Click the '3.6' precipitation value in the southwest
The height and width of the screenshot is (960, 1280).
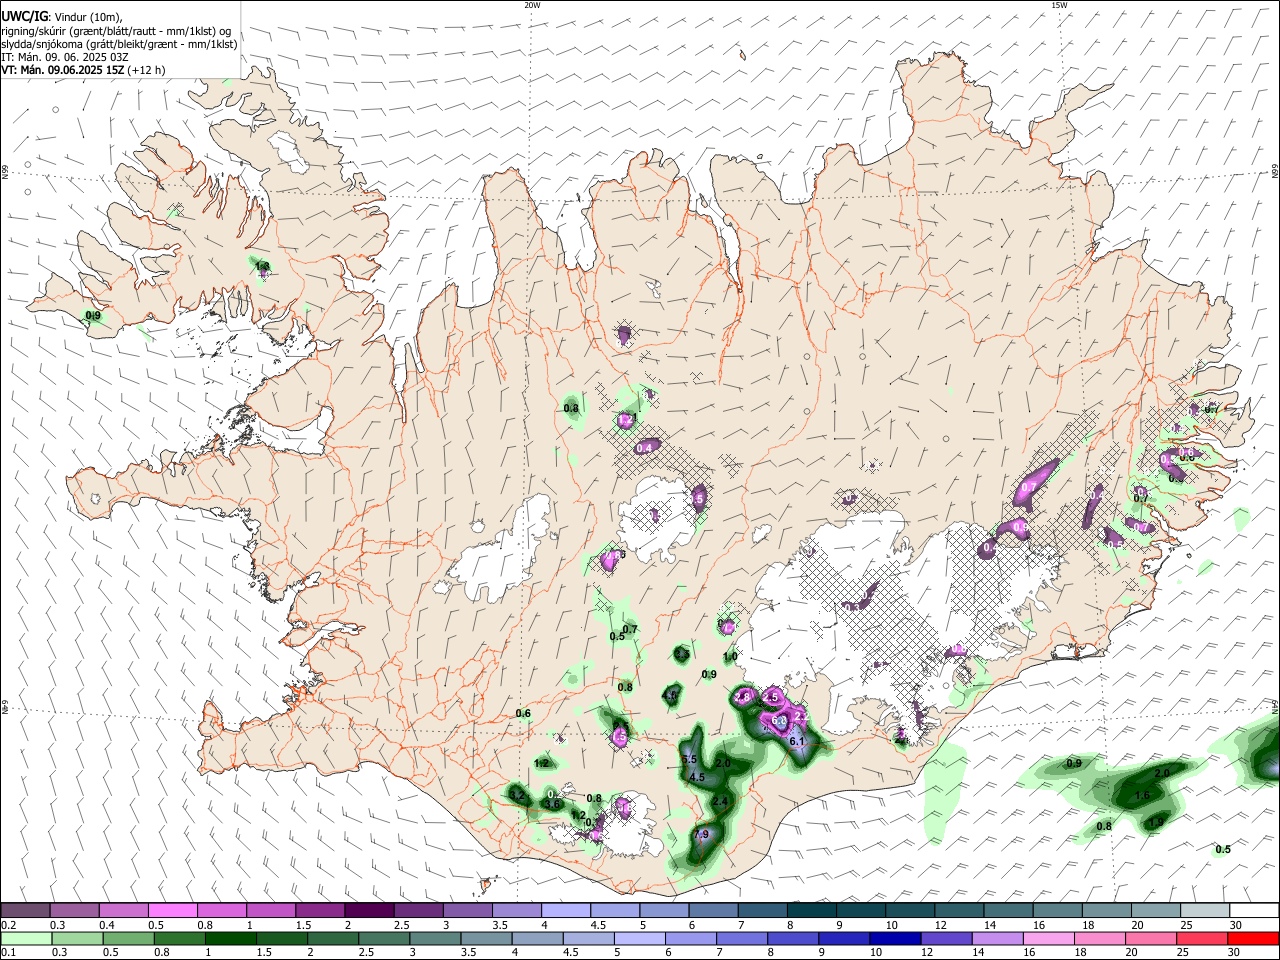point(552,804)
